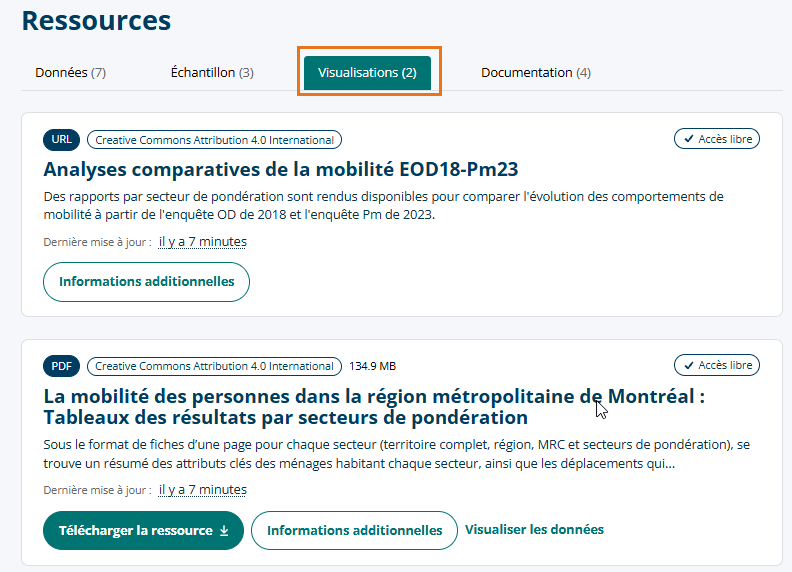Screen dimensions: 792x572
Task: Click the Accès libre badge on Analyses comparatives card
Action: 717,139
